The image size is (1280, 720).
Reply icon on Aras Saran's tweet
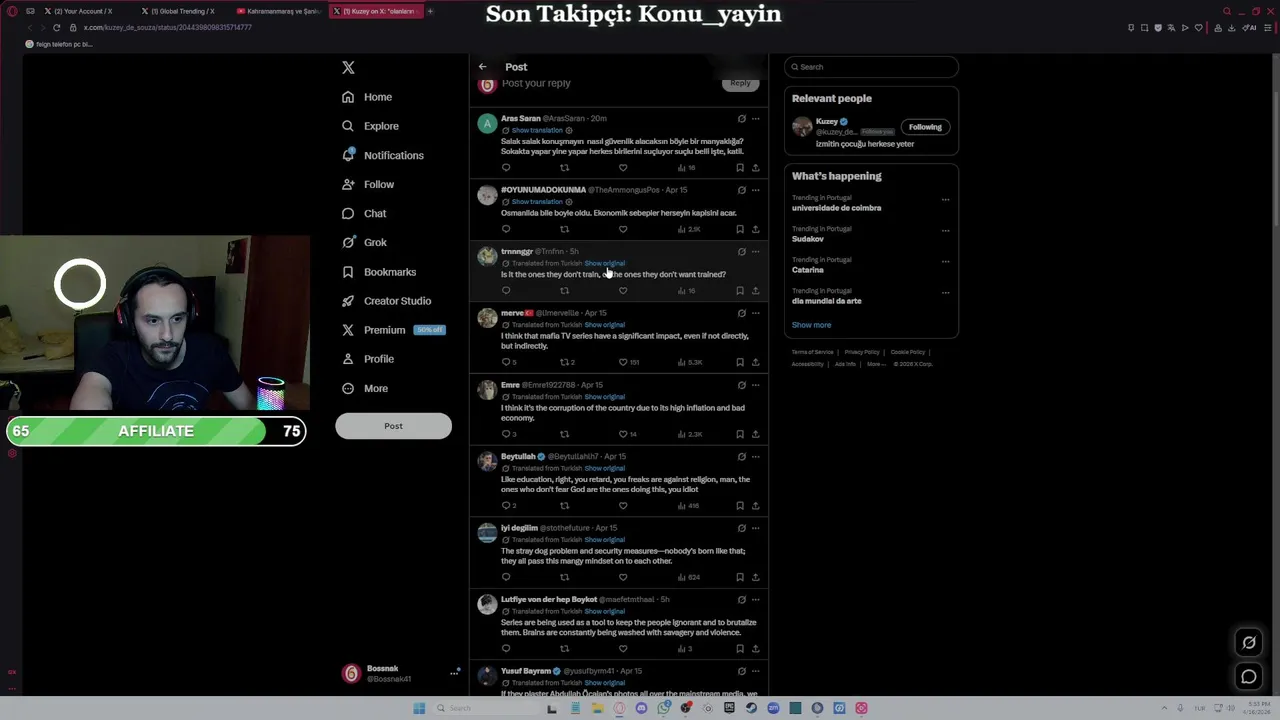point(506,168)
